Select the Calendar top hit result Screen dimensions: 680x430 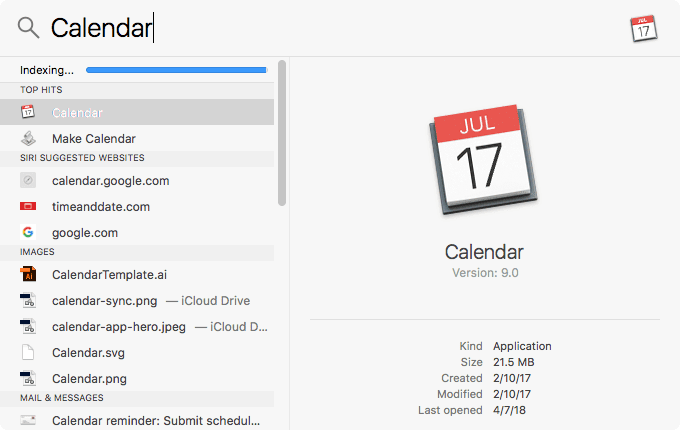click(137, 112)
